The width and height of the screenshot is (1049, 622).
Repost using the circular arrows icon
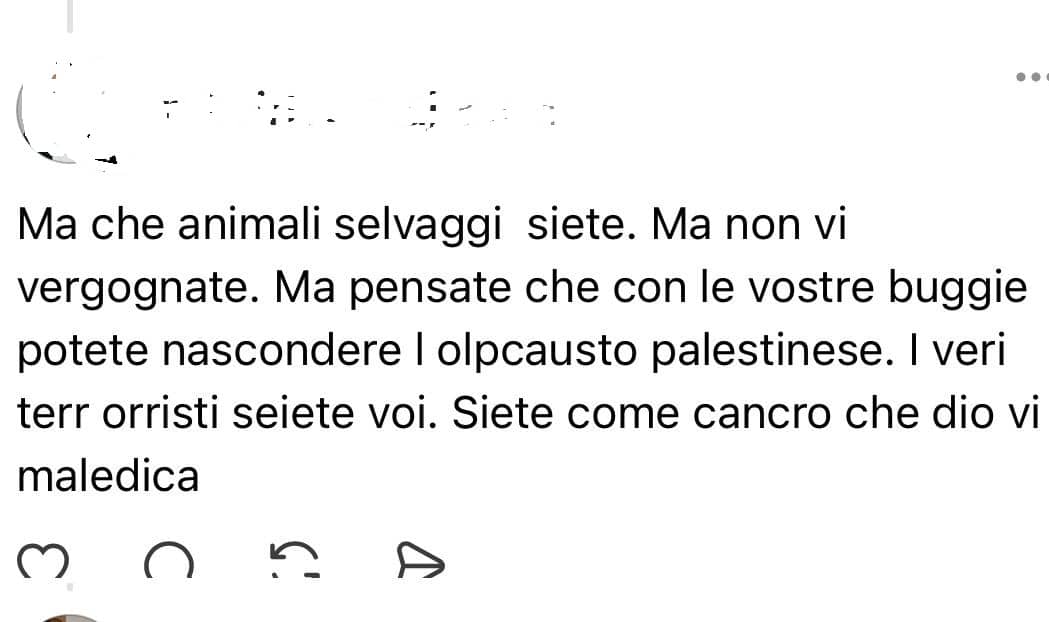[295, 562]
